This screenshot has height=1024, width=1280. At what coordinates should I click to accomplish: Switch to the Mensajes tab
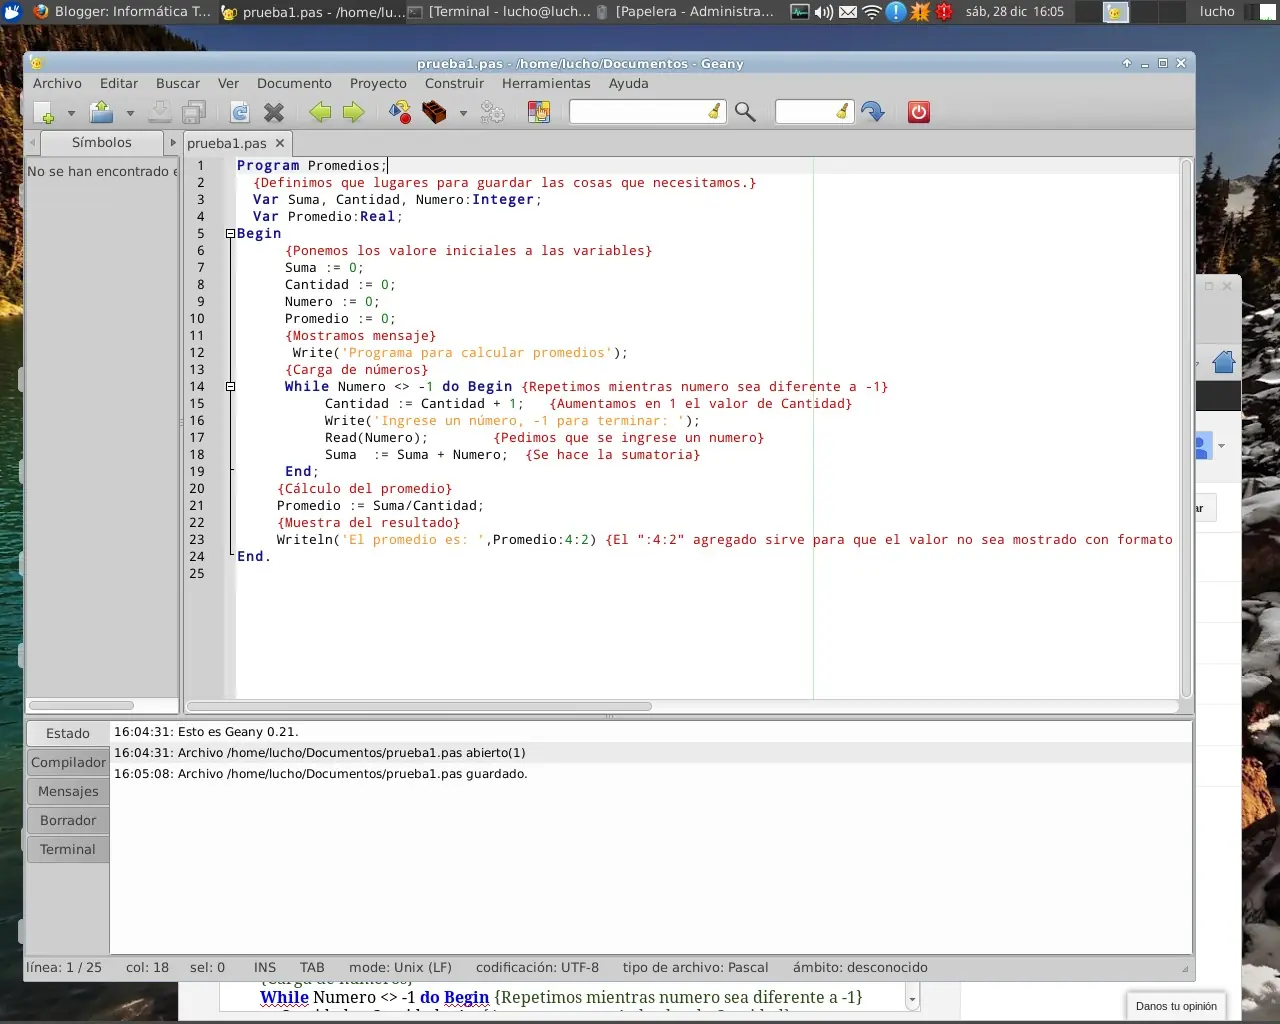click(x=68, y=791)
